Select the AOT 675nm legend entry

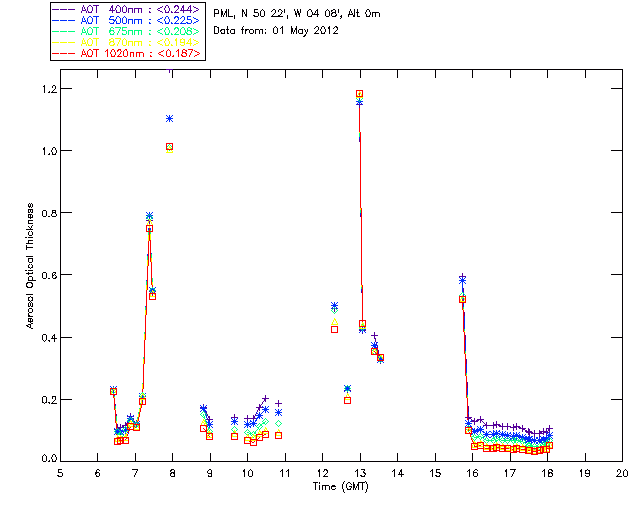pyautogui.click(x=127, y=31)
